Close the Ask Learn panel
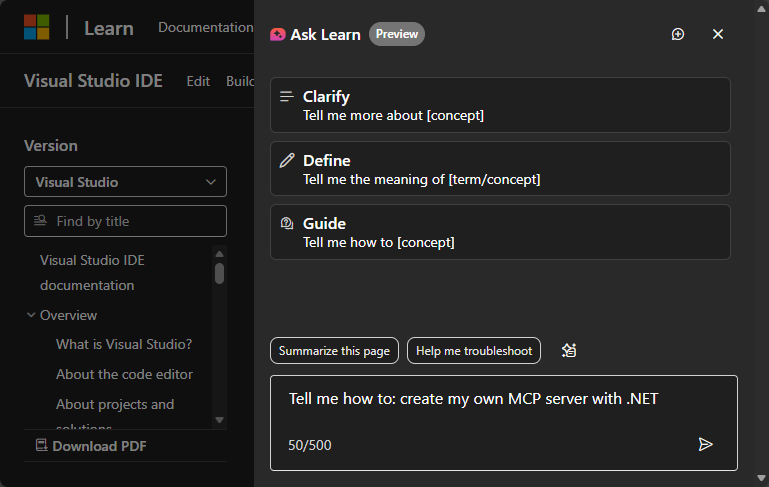This screenshot has height=487, width=769. (717, 34)
